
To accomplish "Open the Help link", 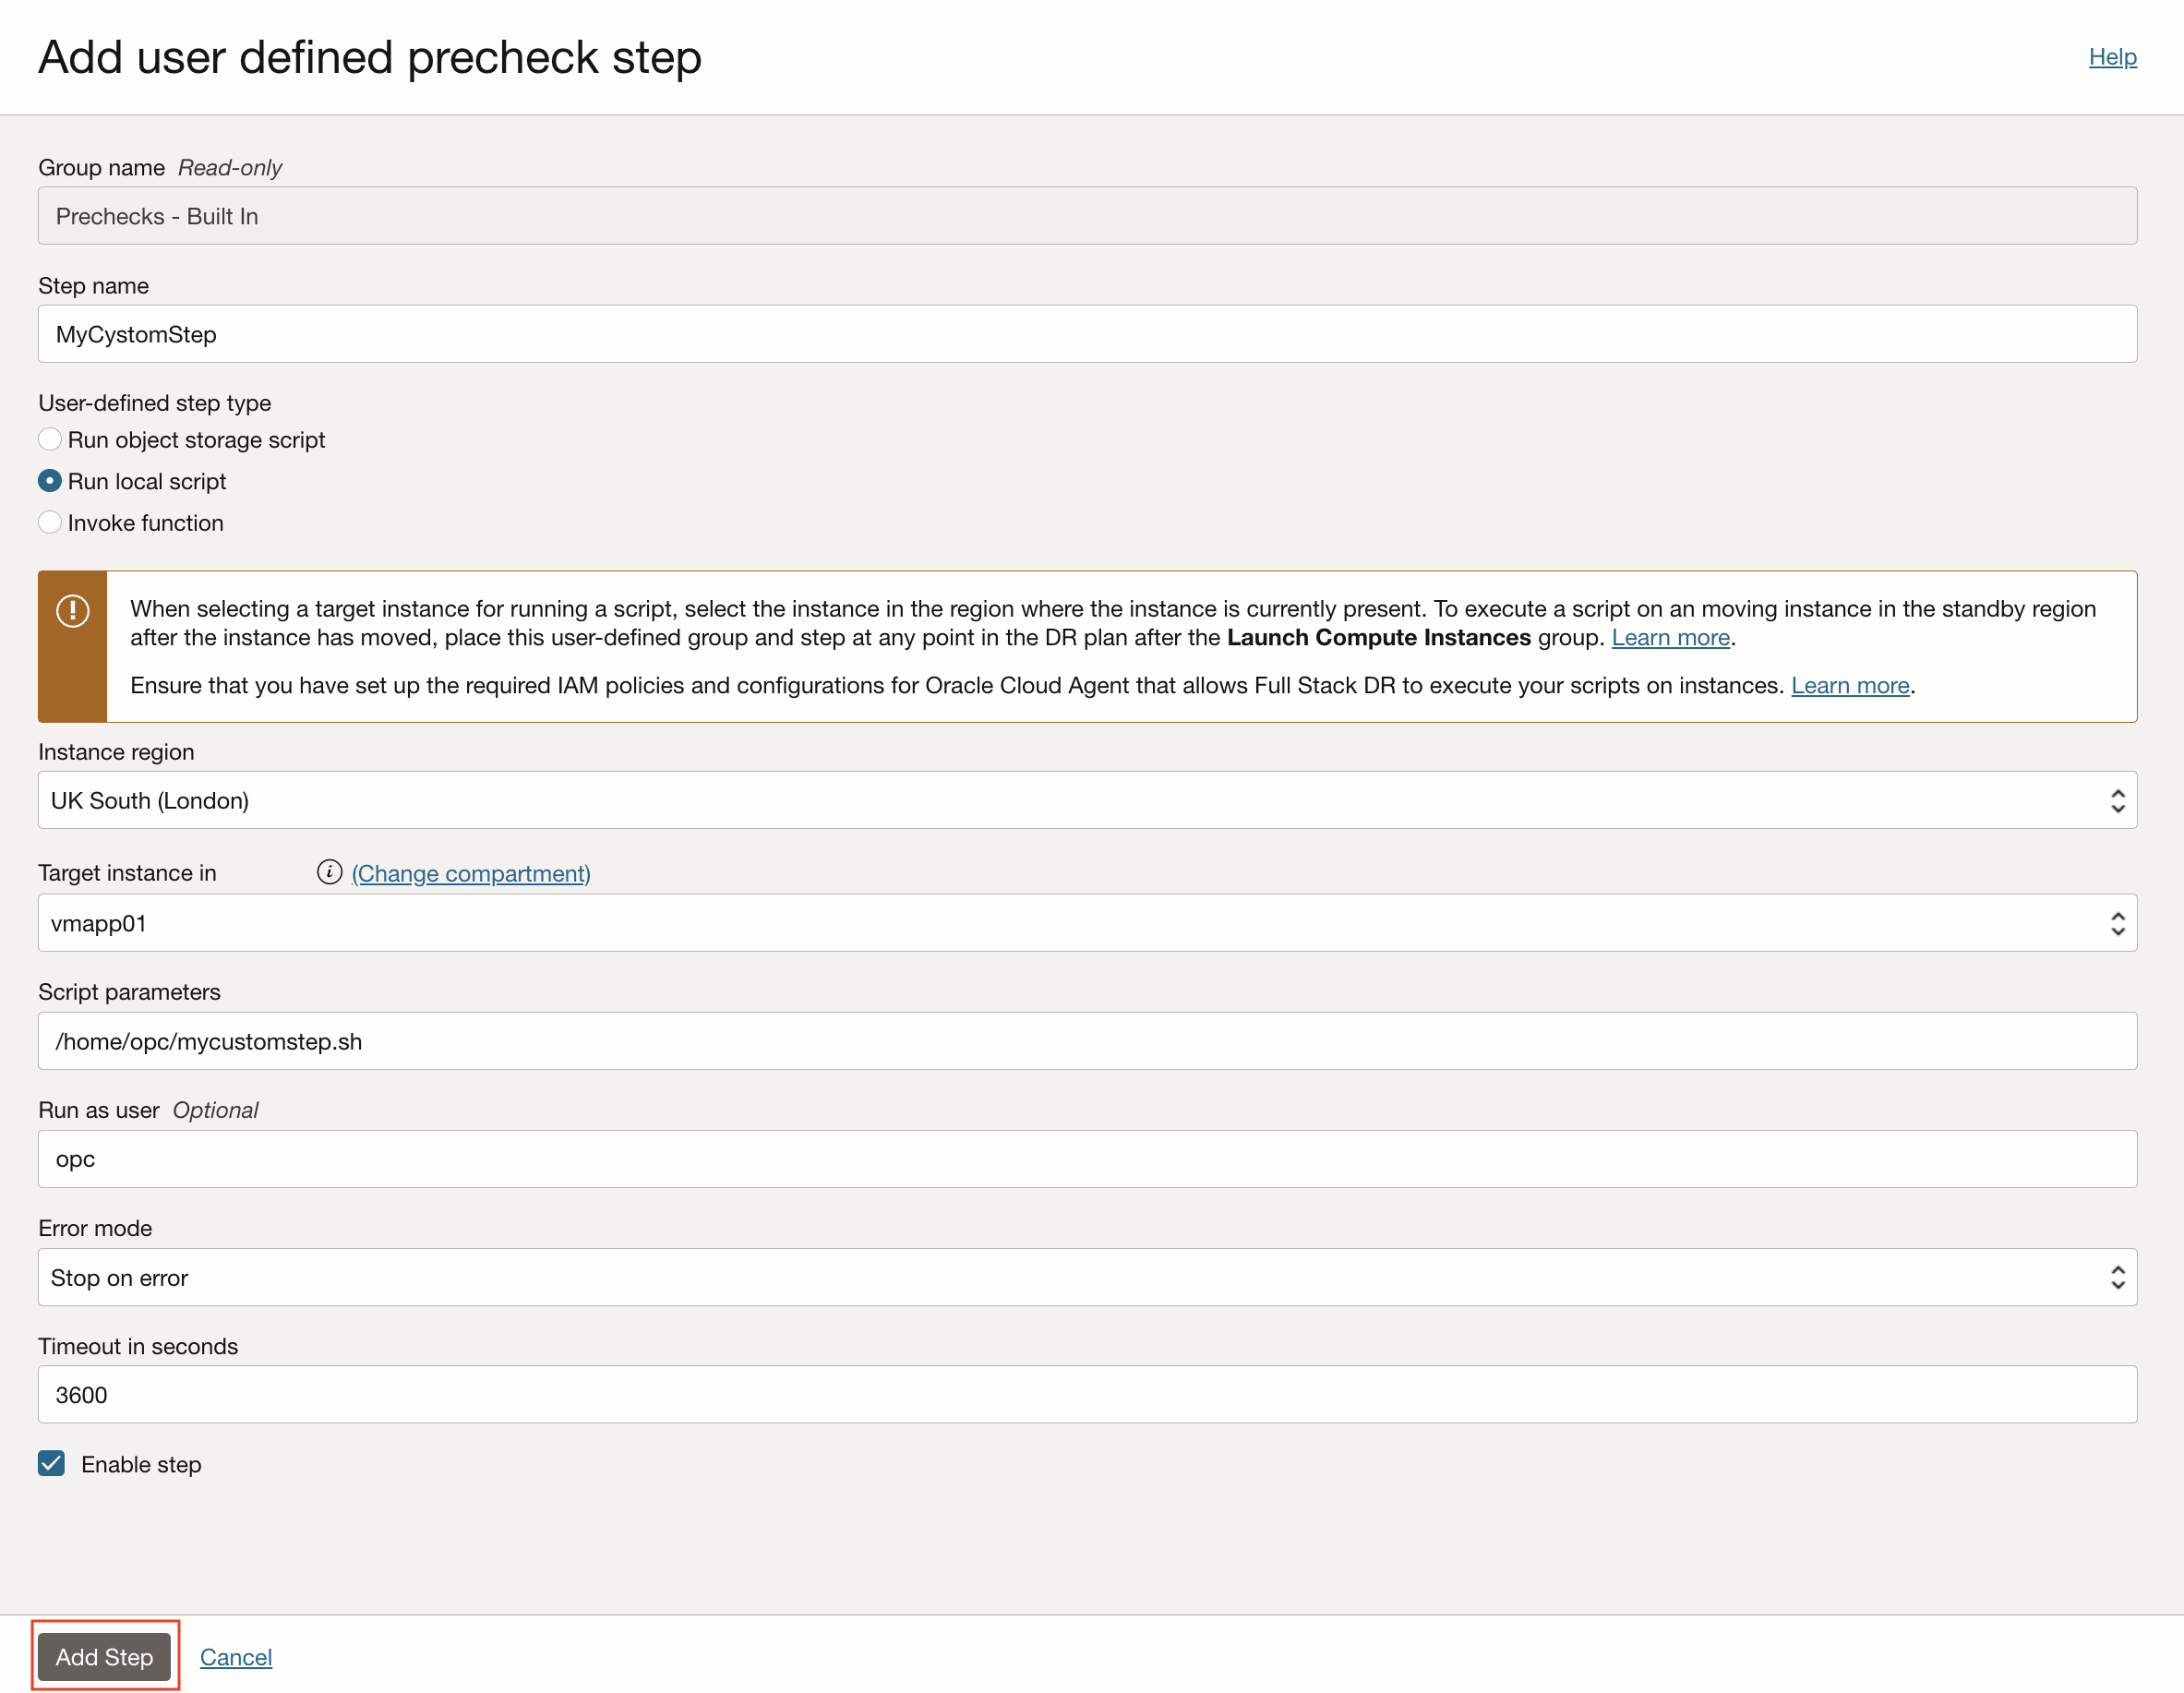I will (2112, 57).
